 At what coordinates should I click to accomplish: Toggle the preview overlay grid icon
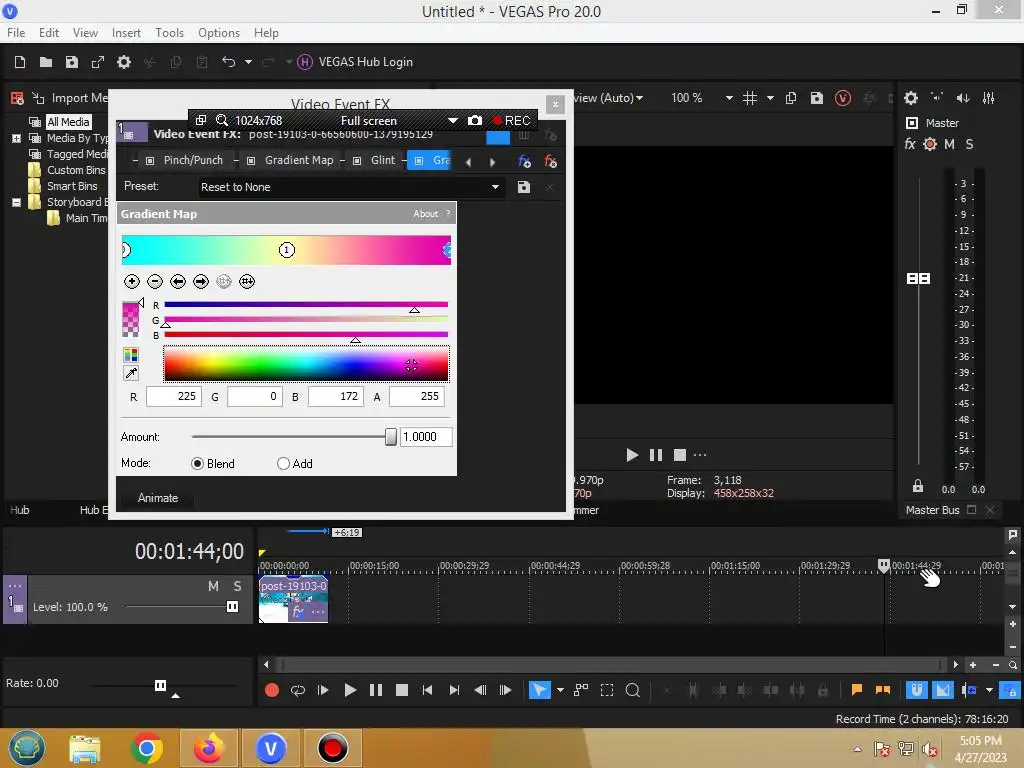coord(750,98)
